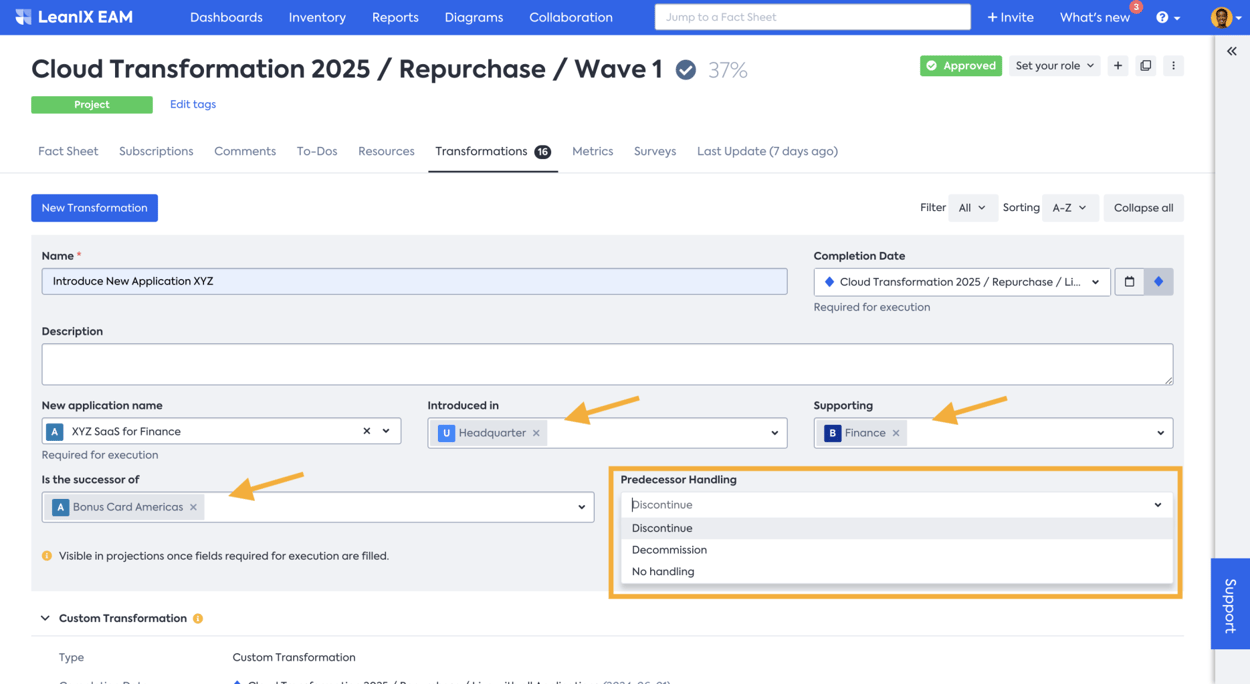Open the three-dot more options menu
The height and width of the screenshot is (684, 1250).
click(x=1174, y=66)
